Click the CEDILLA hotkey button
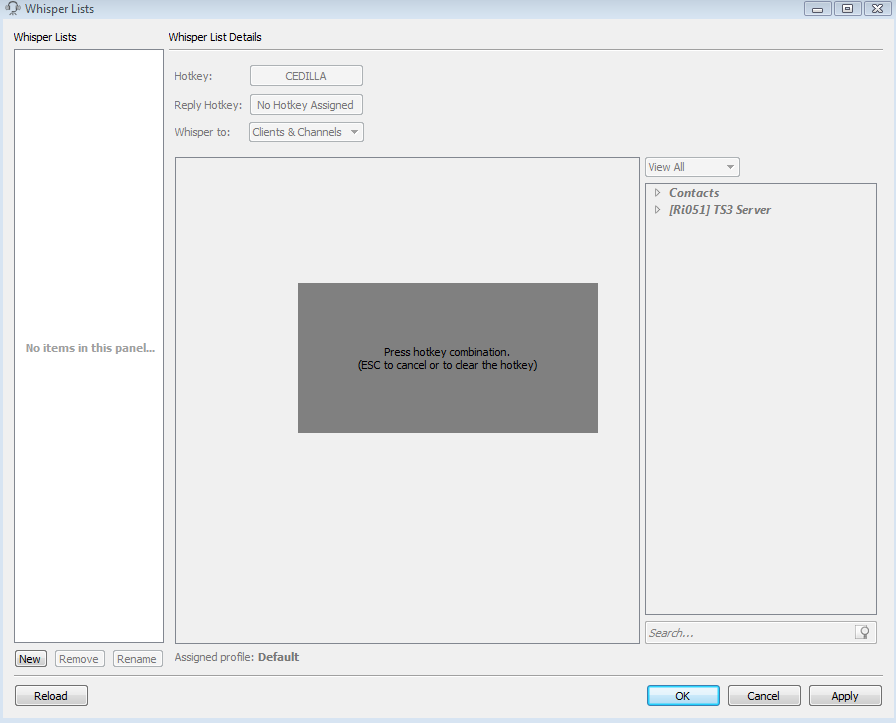 coord(306,76)
